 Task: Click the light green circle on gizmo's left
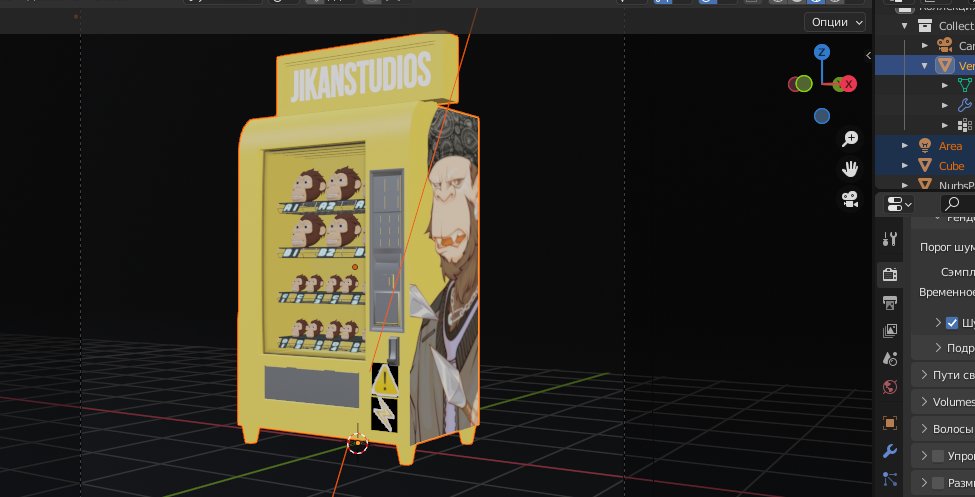click(804, 83)
